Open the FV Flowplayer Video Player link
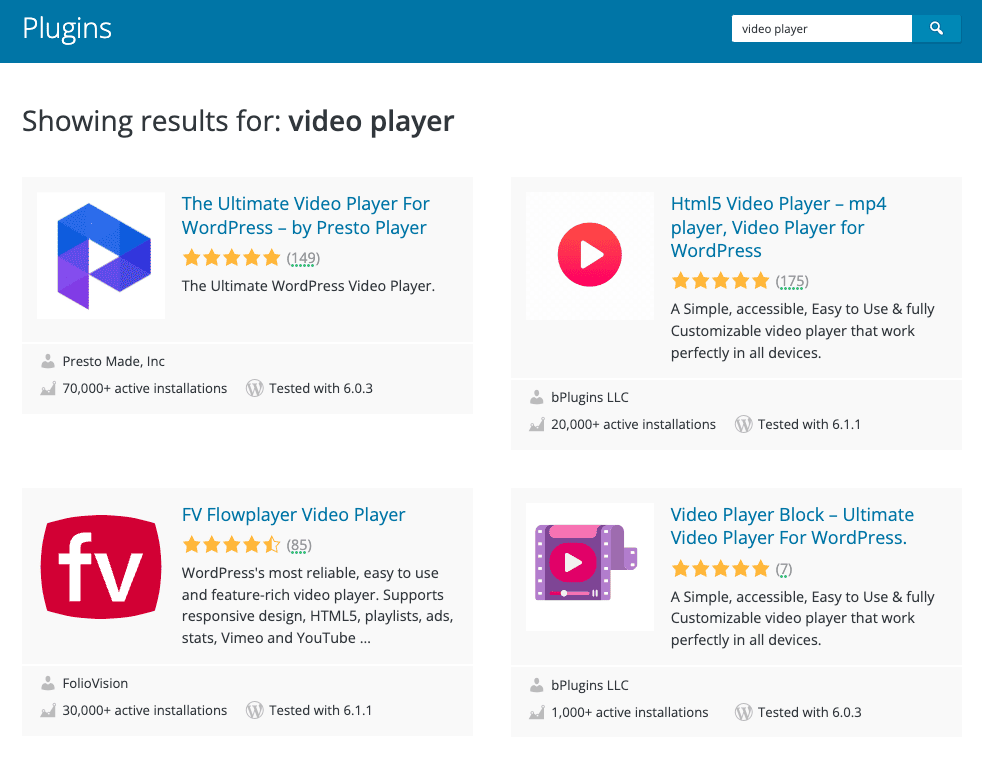The image size is (982, 757). [x=293, y=515]
